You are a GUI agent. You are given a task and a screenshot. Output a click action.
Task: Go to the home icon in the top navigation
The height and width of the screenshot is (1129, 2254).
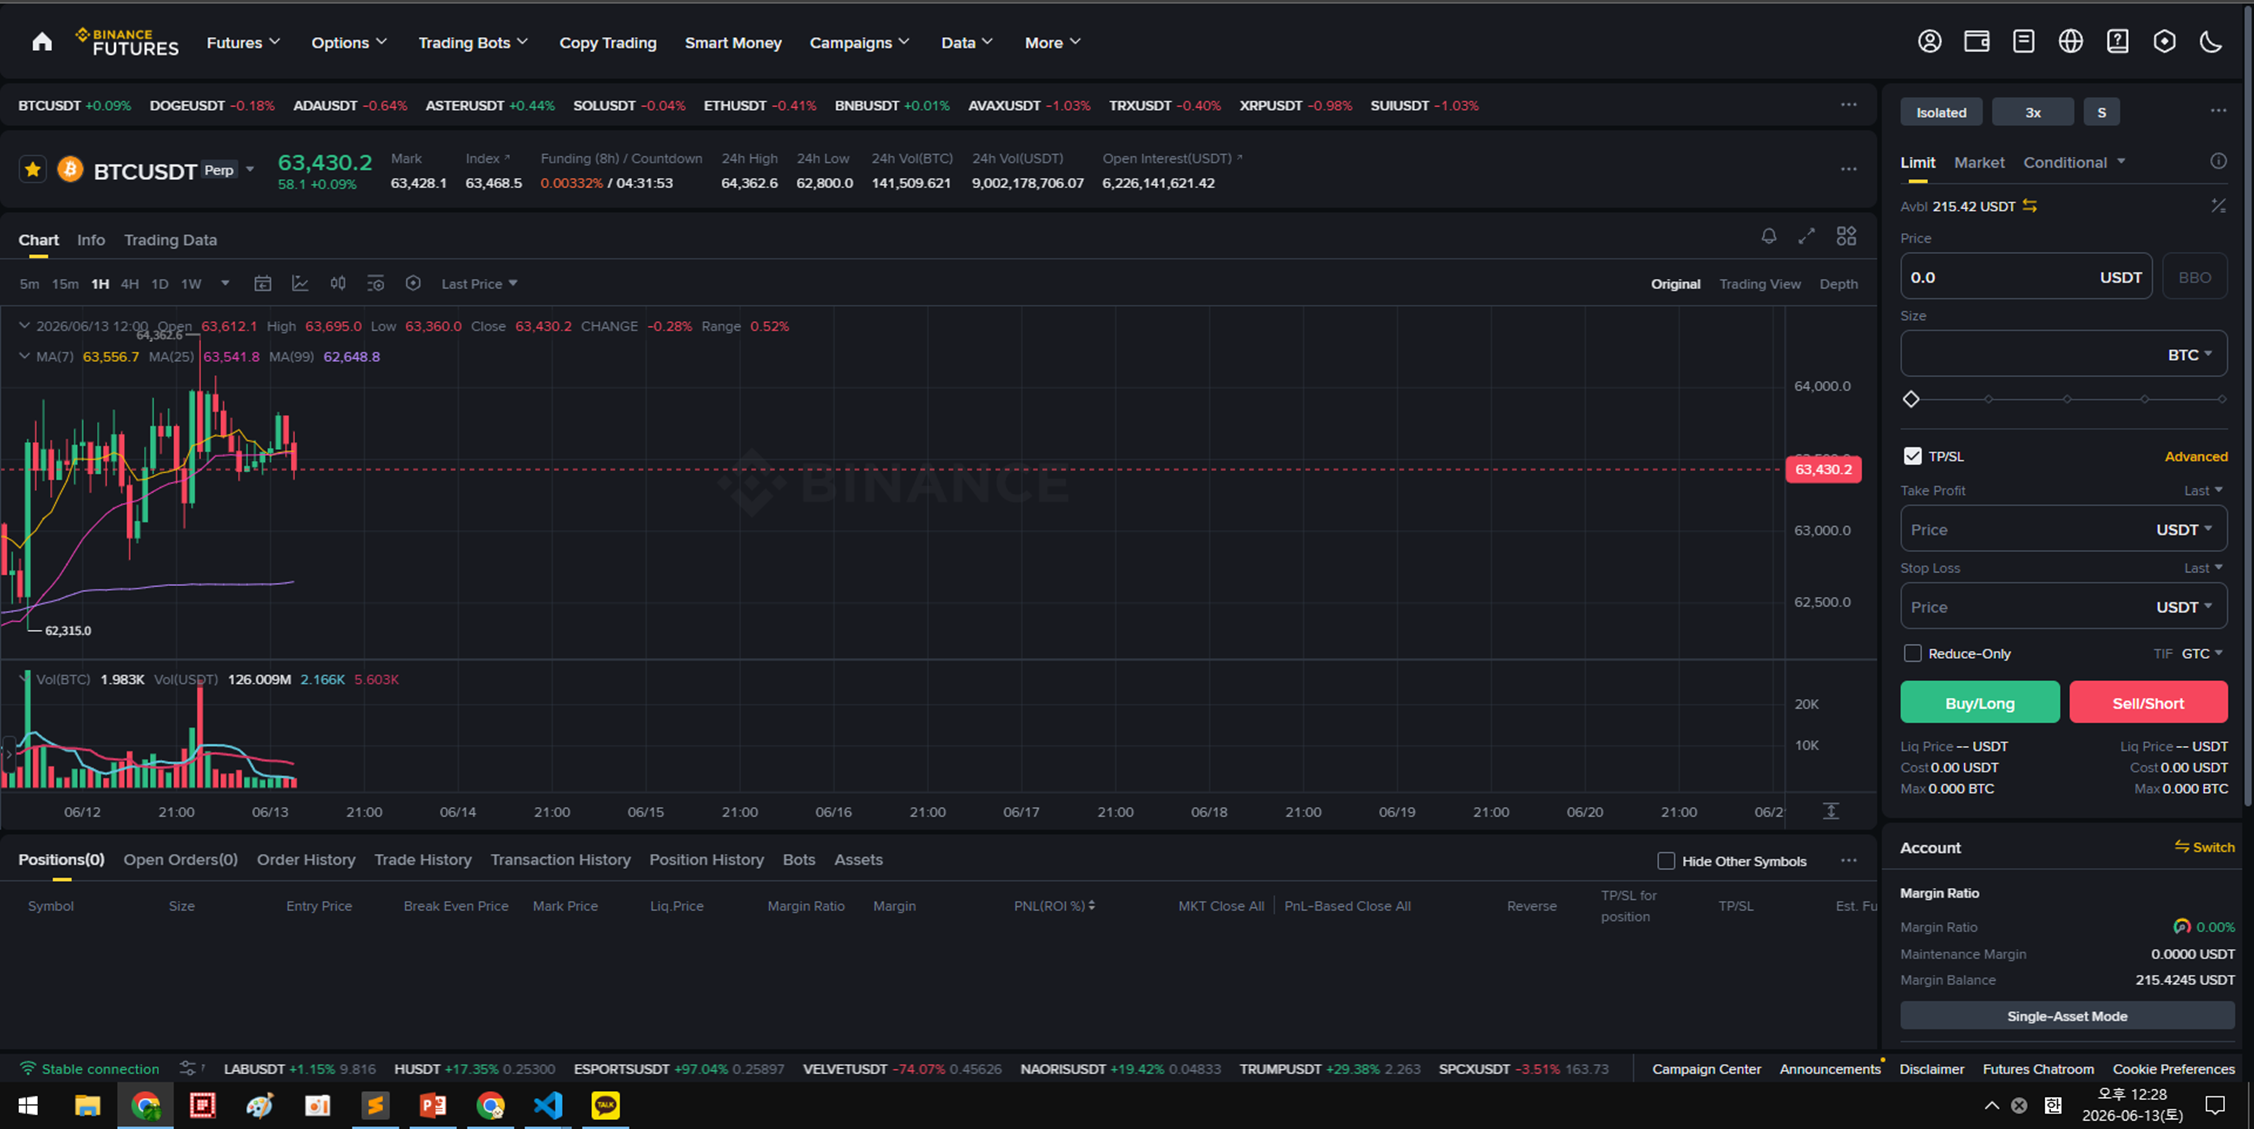coord(42,42)
